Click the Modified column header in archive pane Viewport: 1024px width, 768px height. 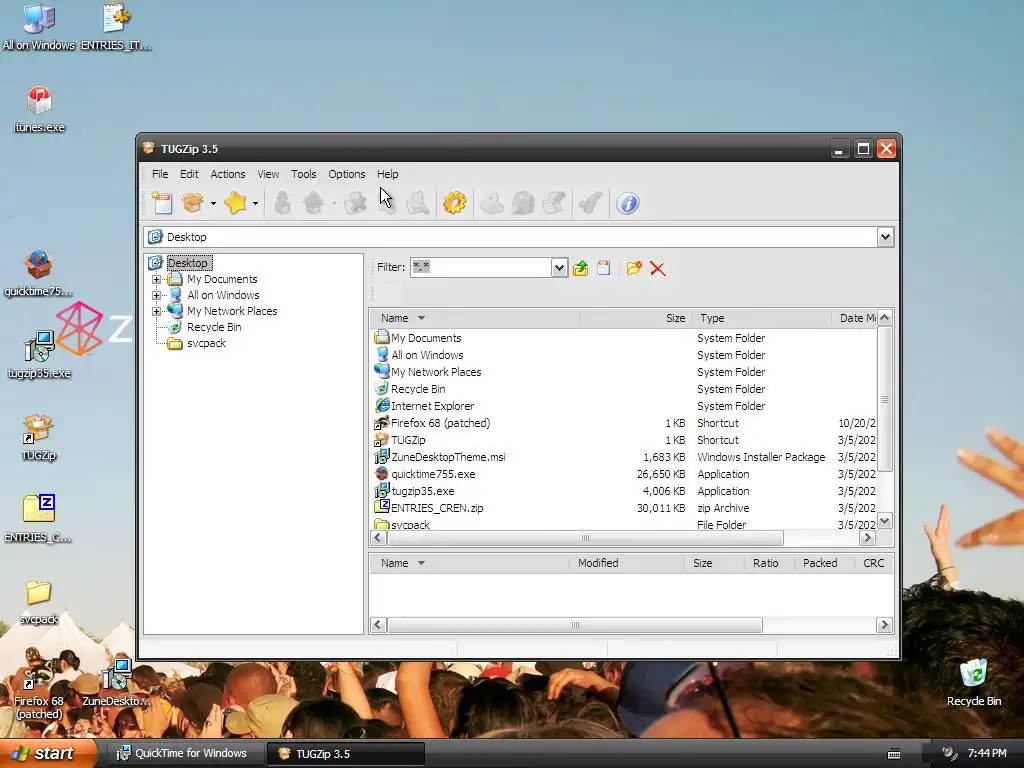[x=627, y=563]
